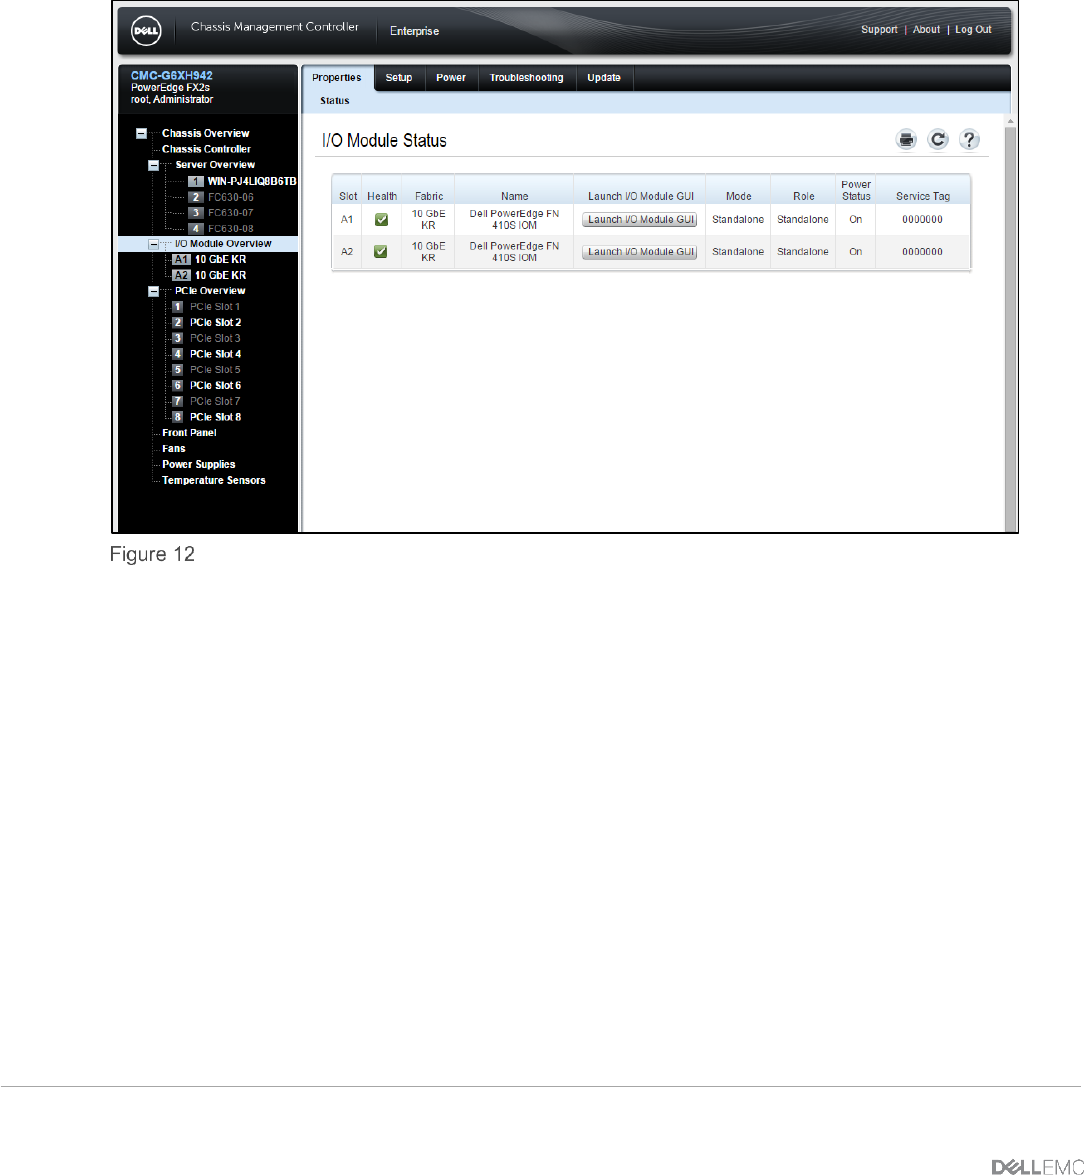Open Fans in the tree
The width and height of the screenshot is (1084, 1175).
[174, 448]
